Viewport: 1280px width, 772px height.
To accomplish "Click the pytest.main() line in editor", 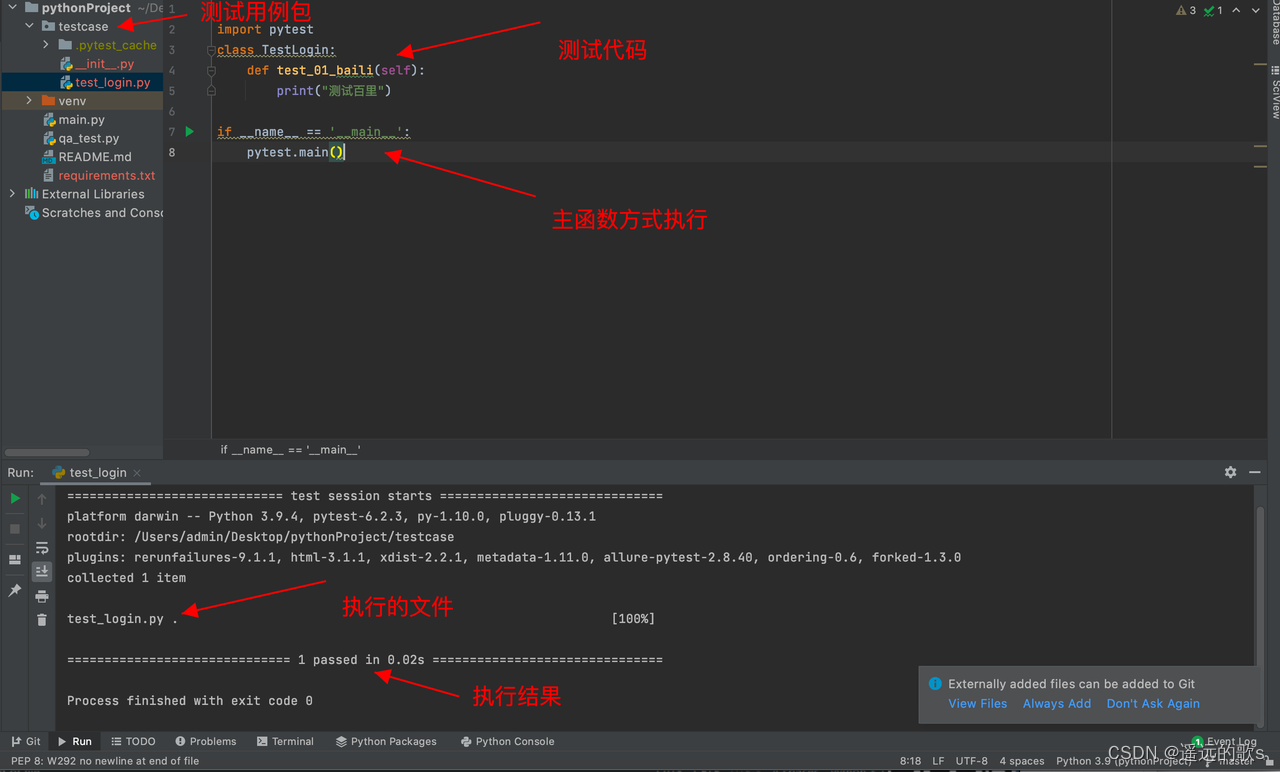I will click(295, 152).
